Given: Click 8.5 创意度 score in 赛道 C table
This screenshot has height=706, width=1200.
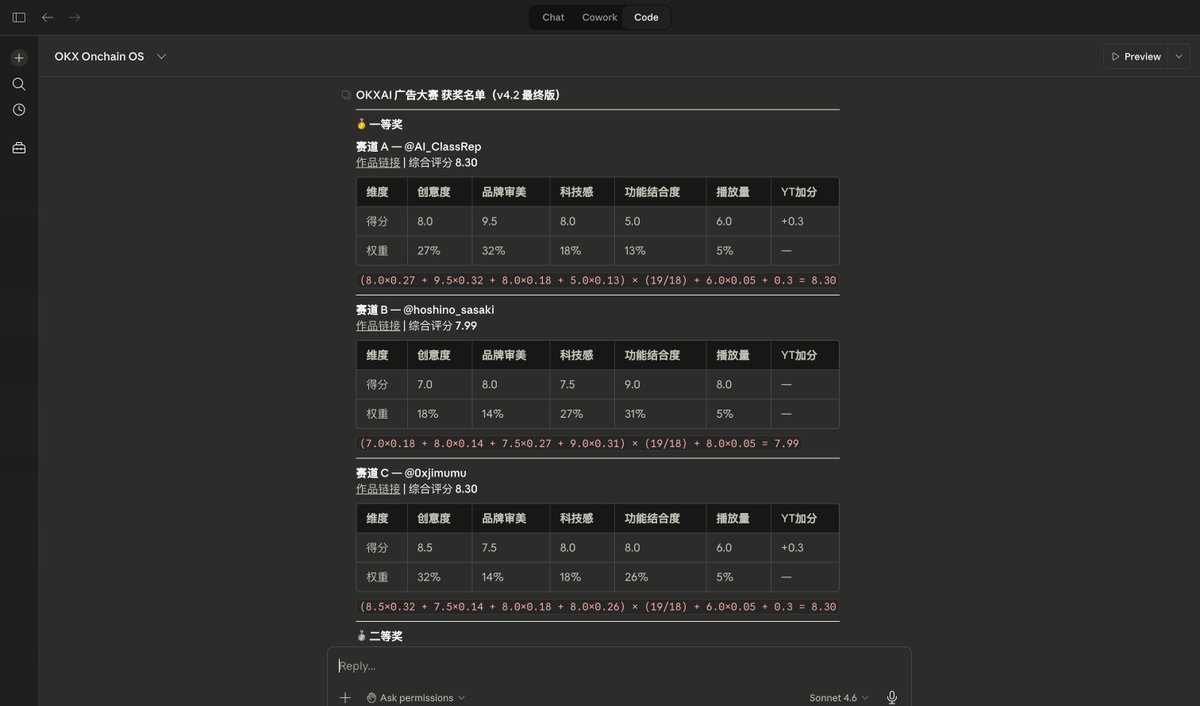Looking at the screenshot, I should point(425,547).
